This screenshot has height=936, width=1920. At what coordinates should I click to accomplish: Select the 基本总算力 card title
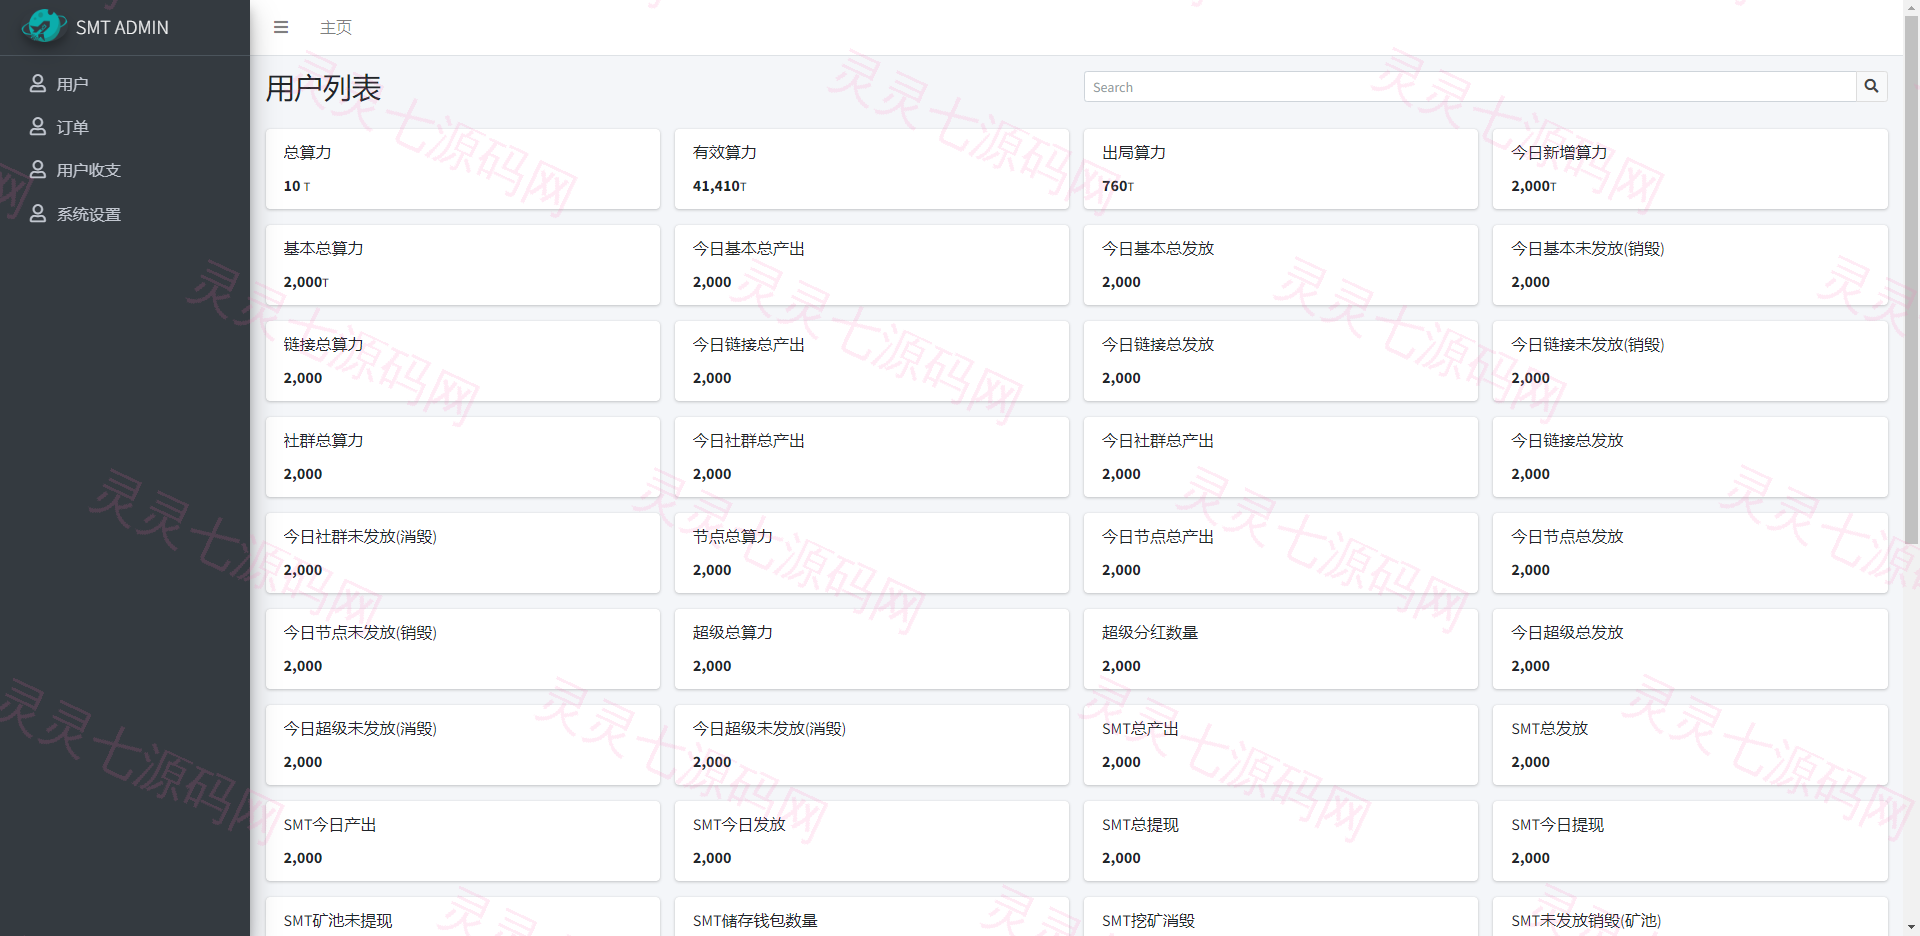coord(323,248)
